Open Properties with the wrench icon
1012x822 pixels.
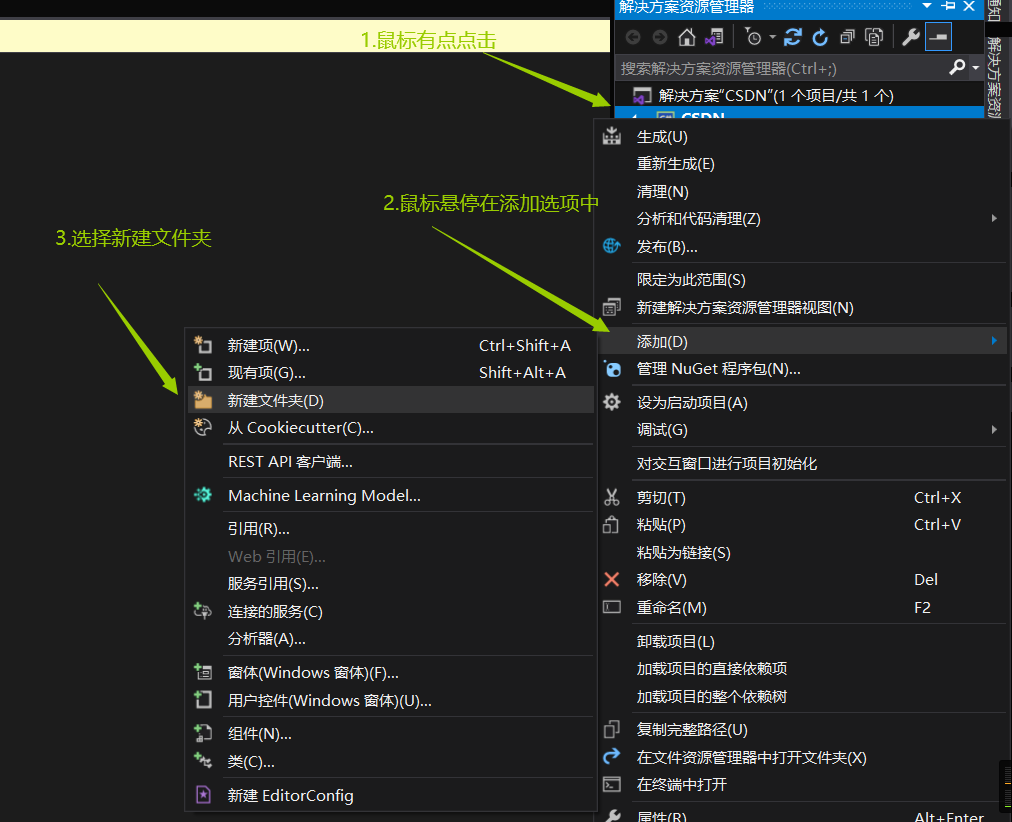click(912, 37)
